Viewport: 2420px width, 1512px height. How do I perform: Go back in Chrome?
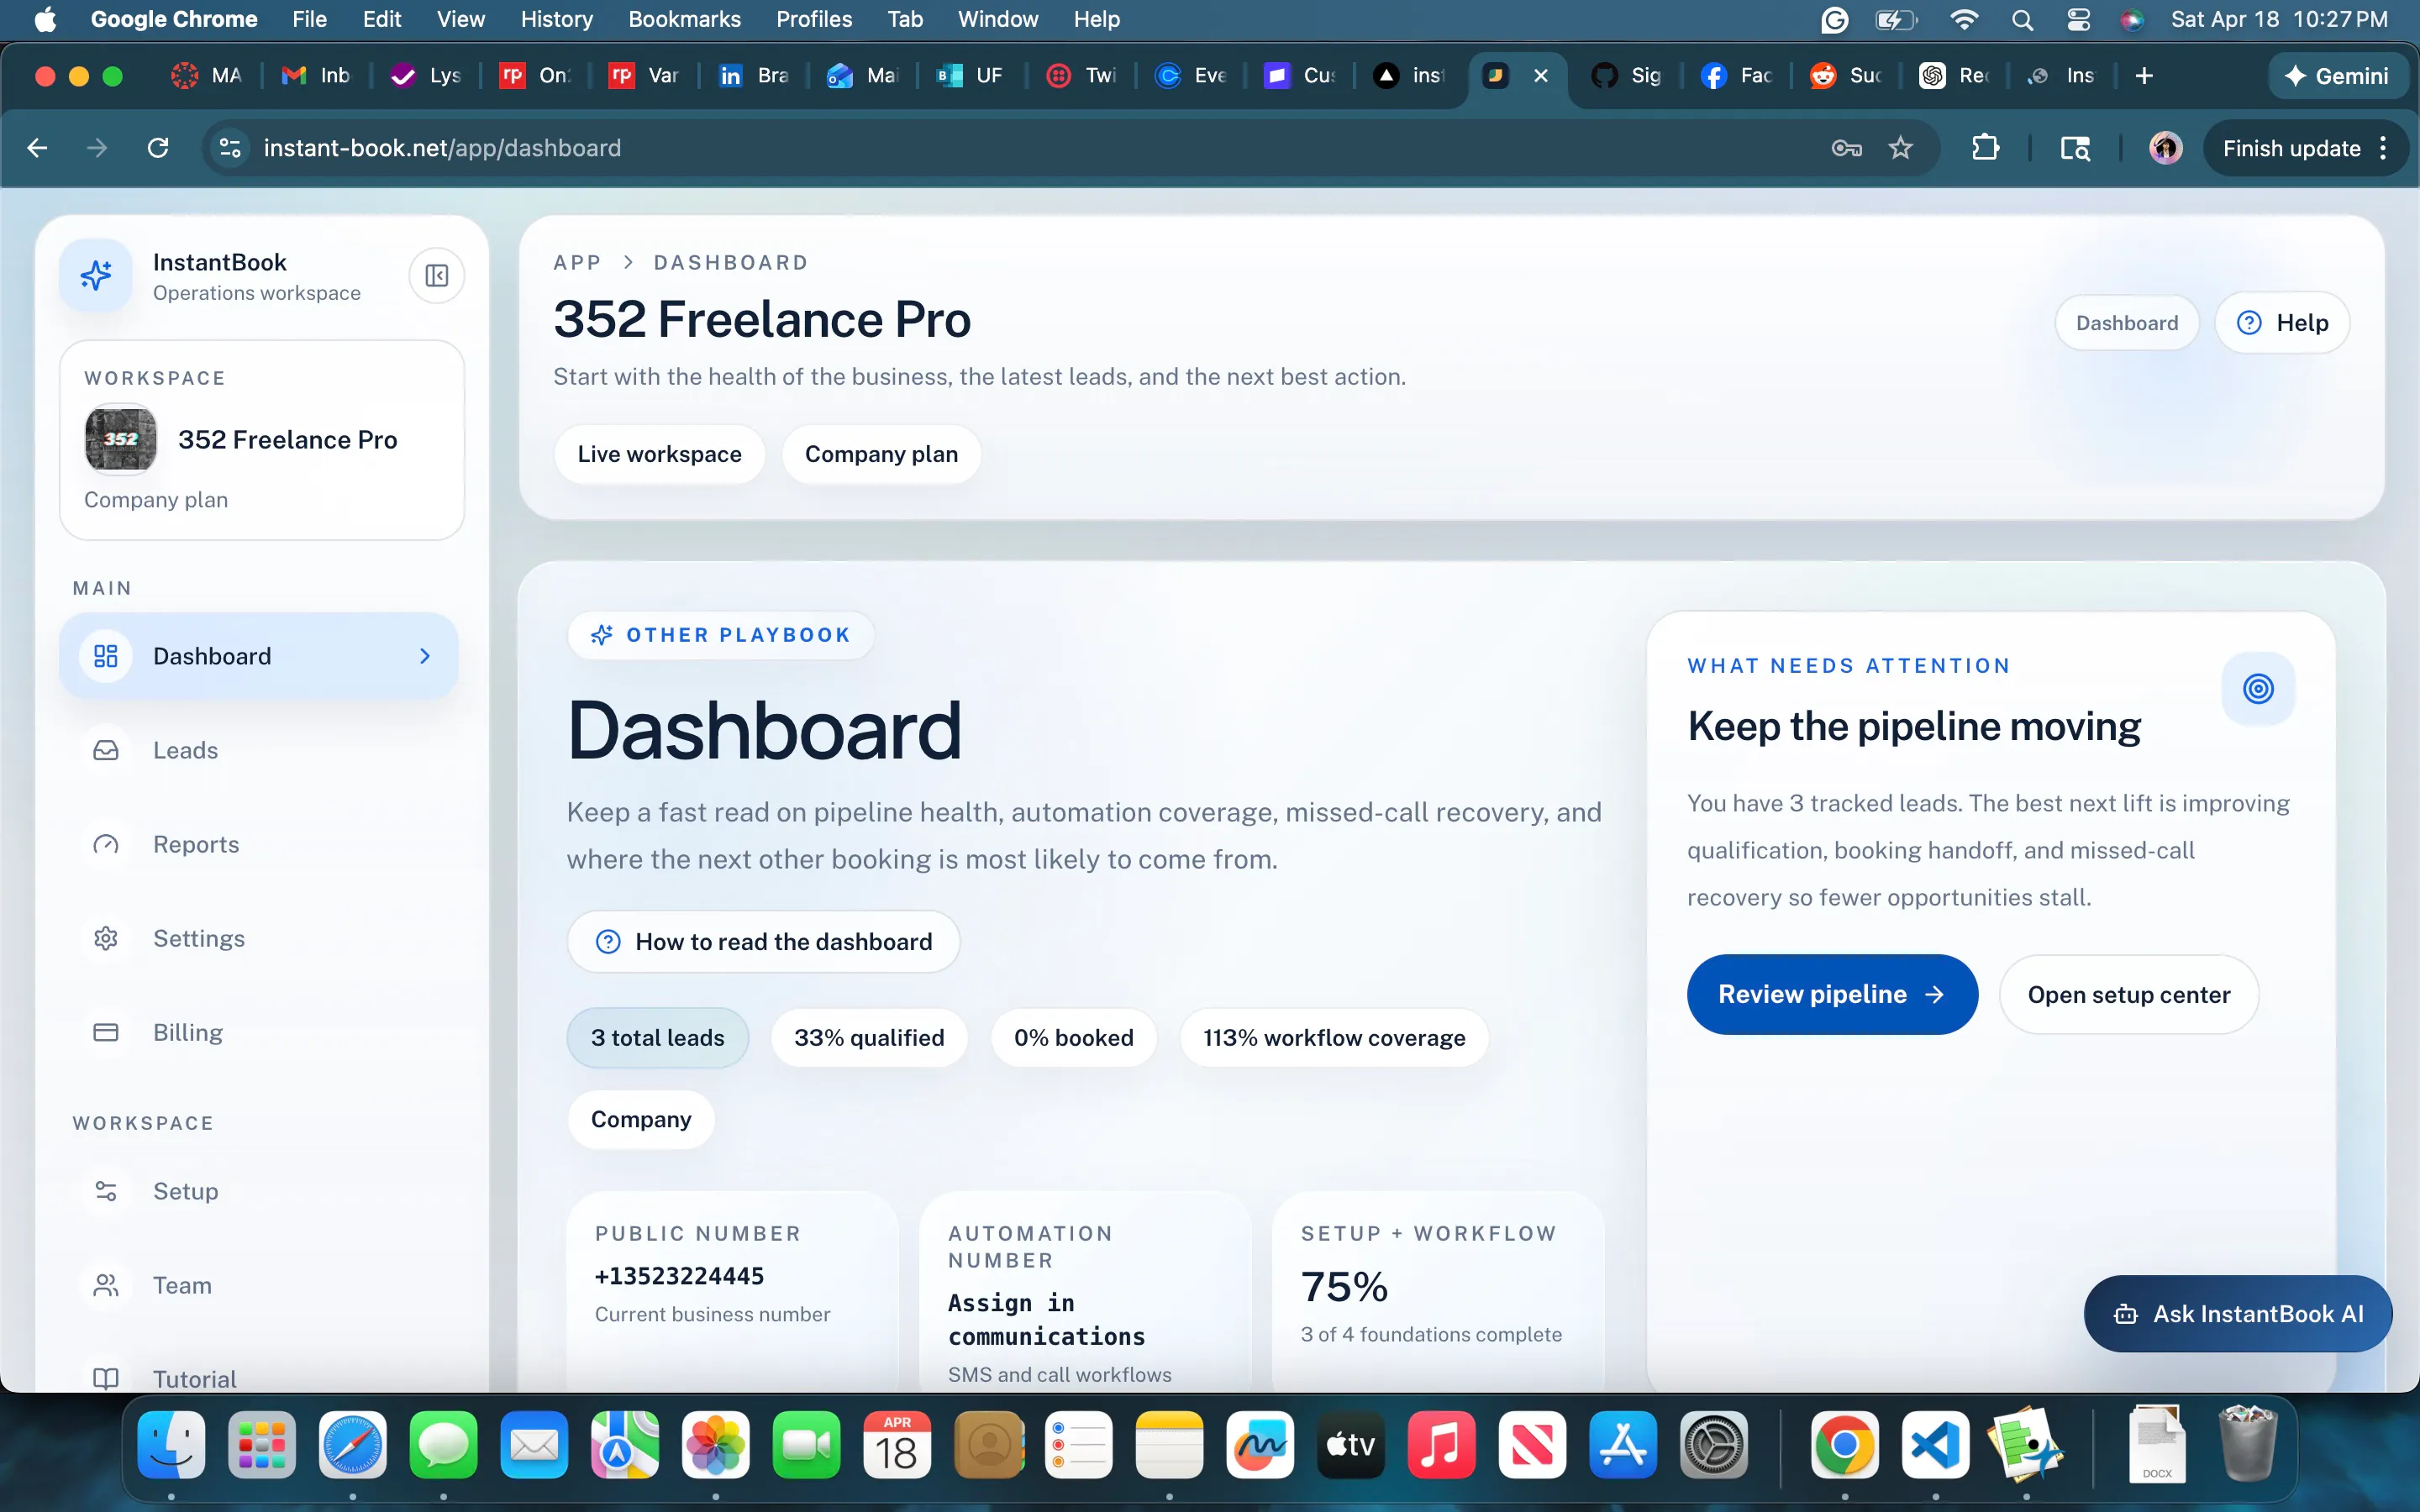tap(37, 148)
